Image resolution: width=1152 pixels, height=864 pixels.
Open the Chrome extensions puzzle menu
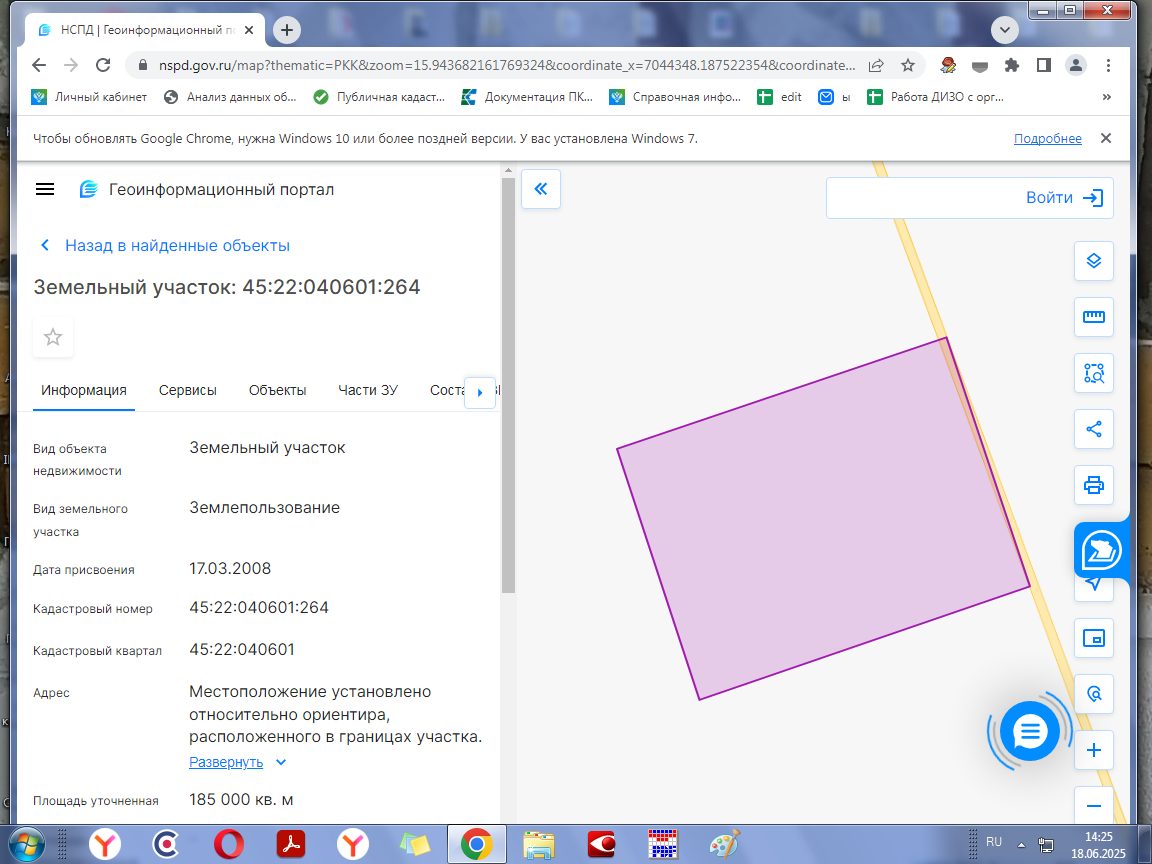[x=1012, y=65]
